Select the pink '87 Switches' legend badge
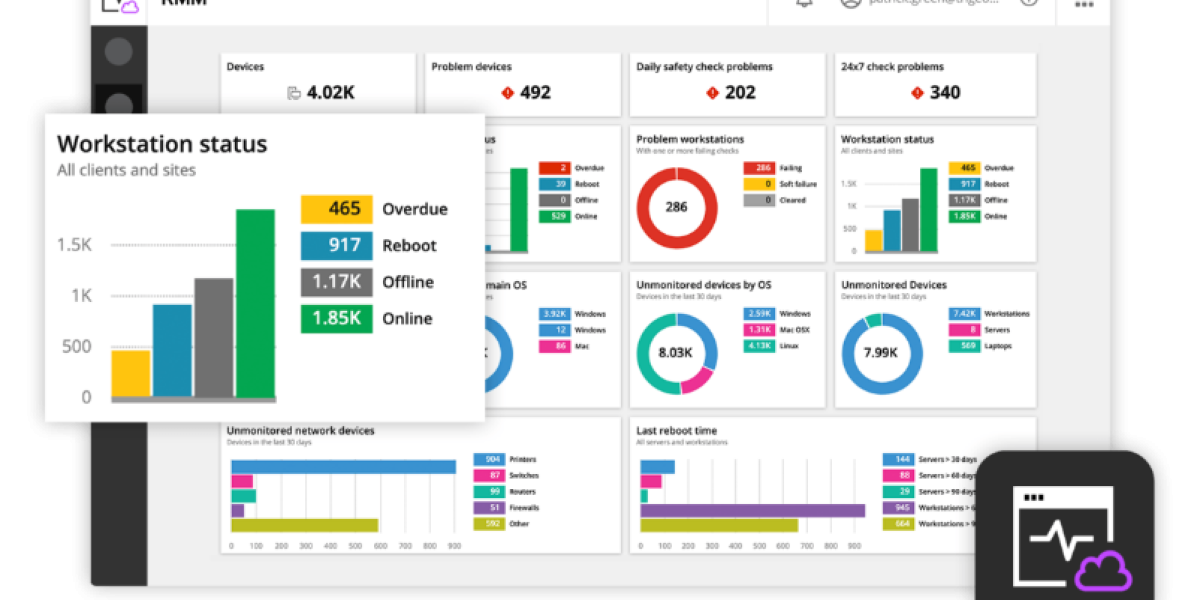The image size is (1200, 600). click(x=491, y=476)
